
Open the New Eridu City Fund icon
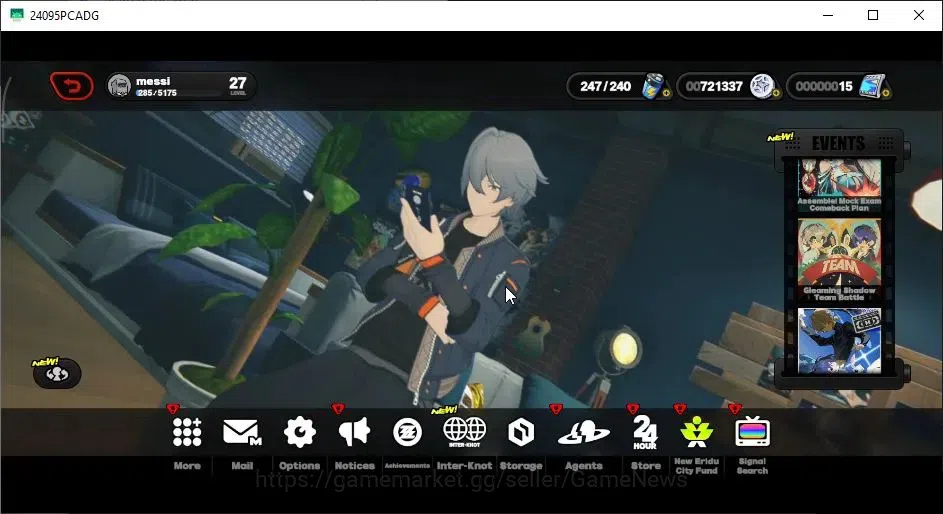[x=696, y=432]
